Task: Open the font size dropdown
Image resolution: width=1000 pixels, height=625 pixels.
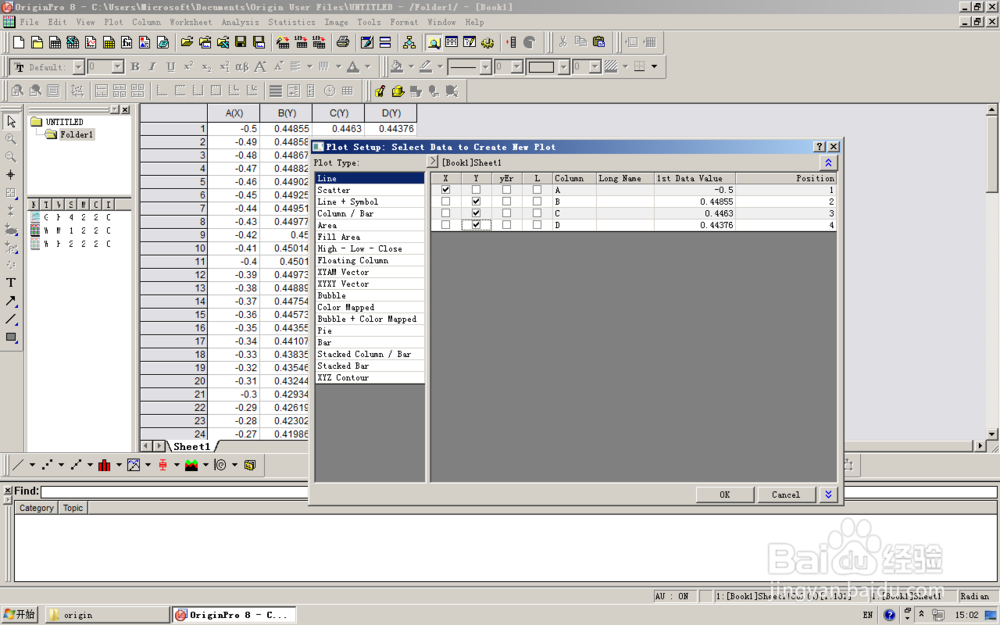Action: click(x=117, y=67)
